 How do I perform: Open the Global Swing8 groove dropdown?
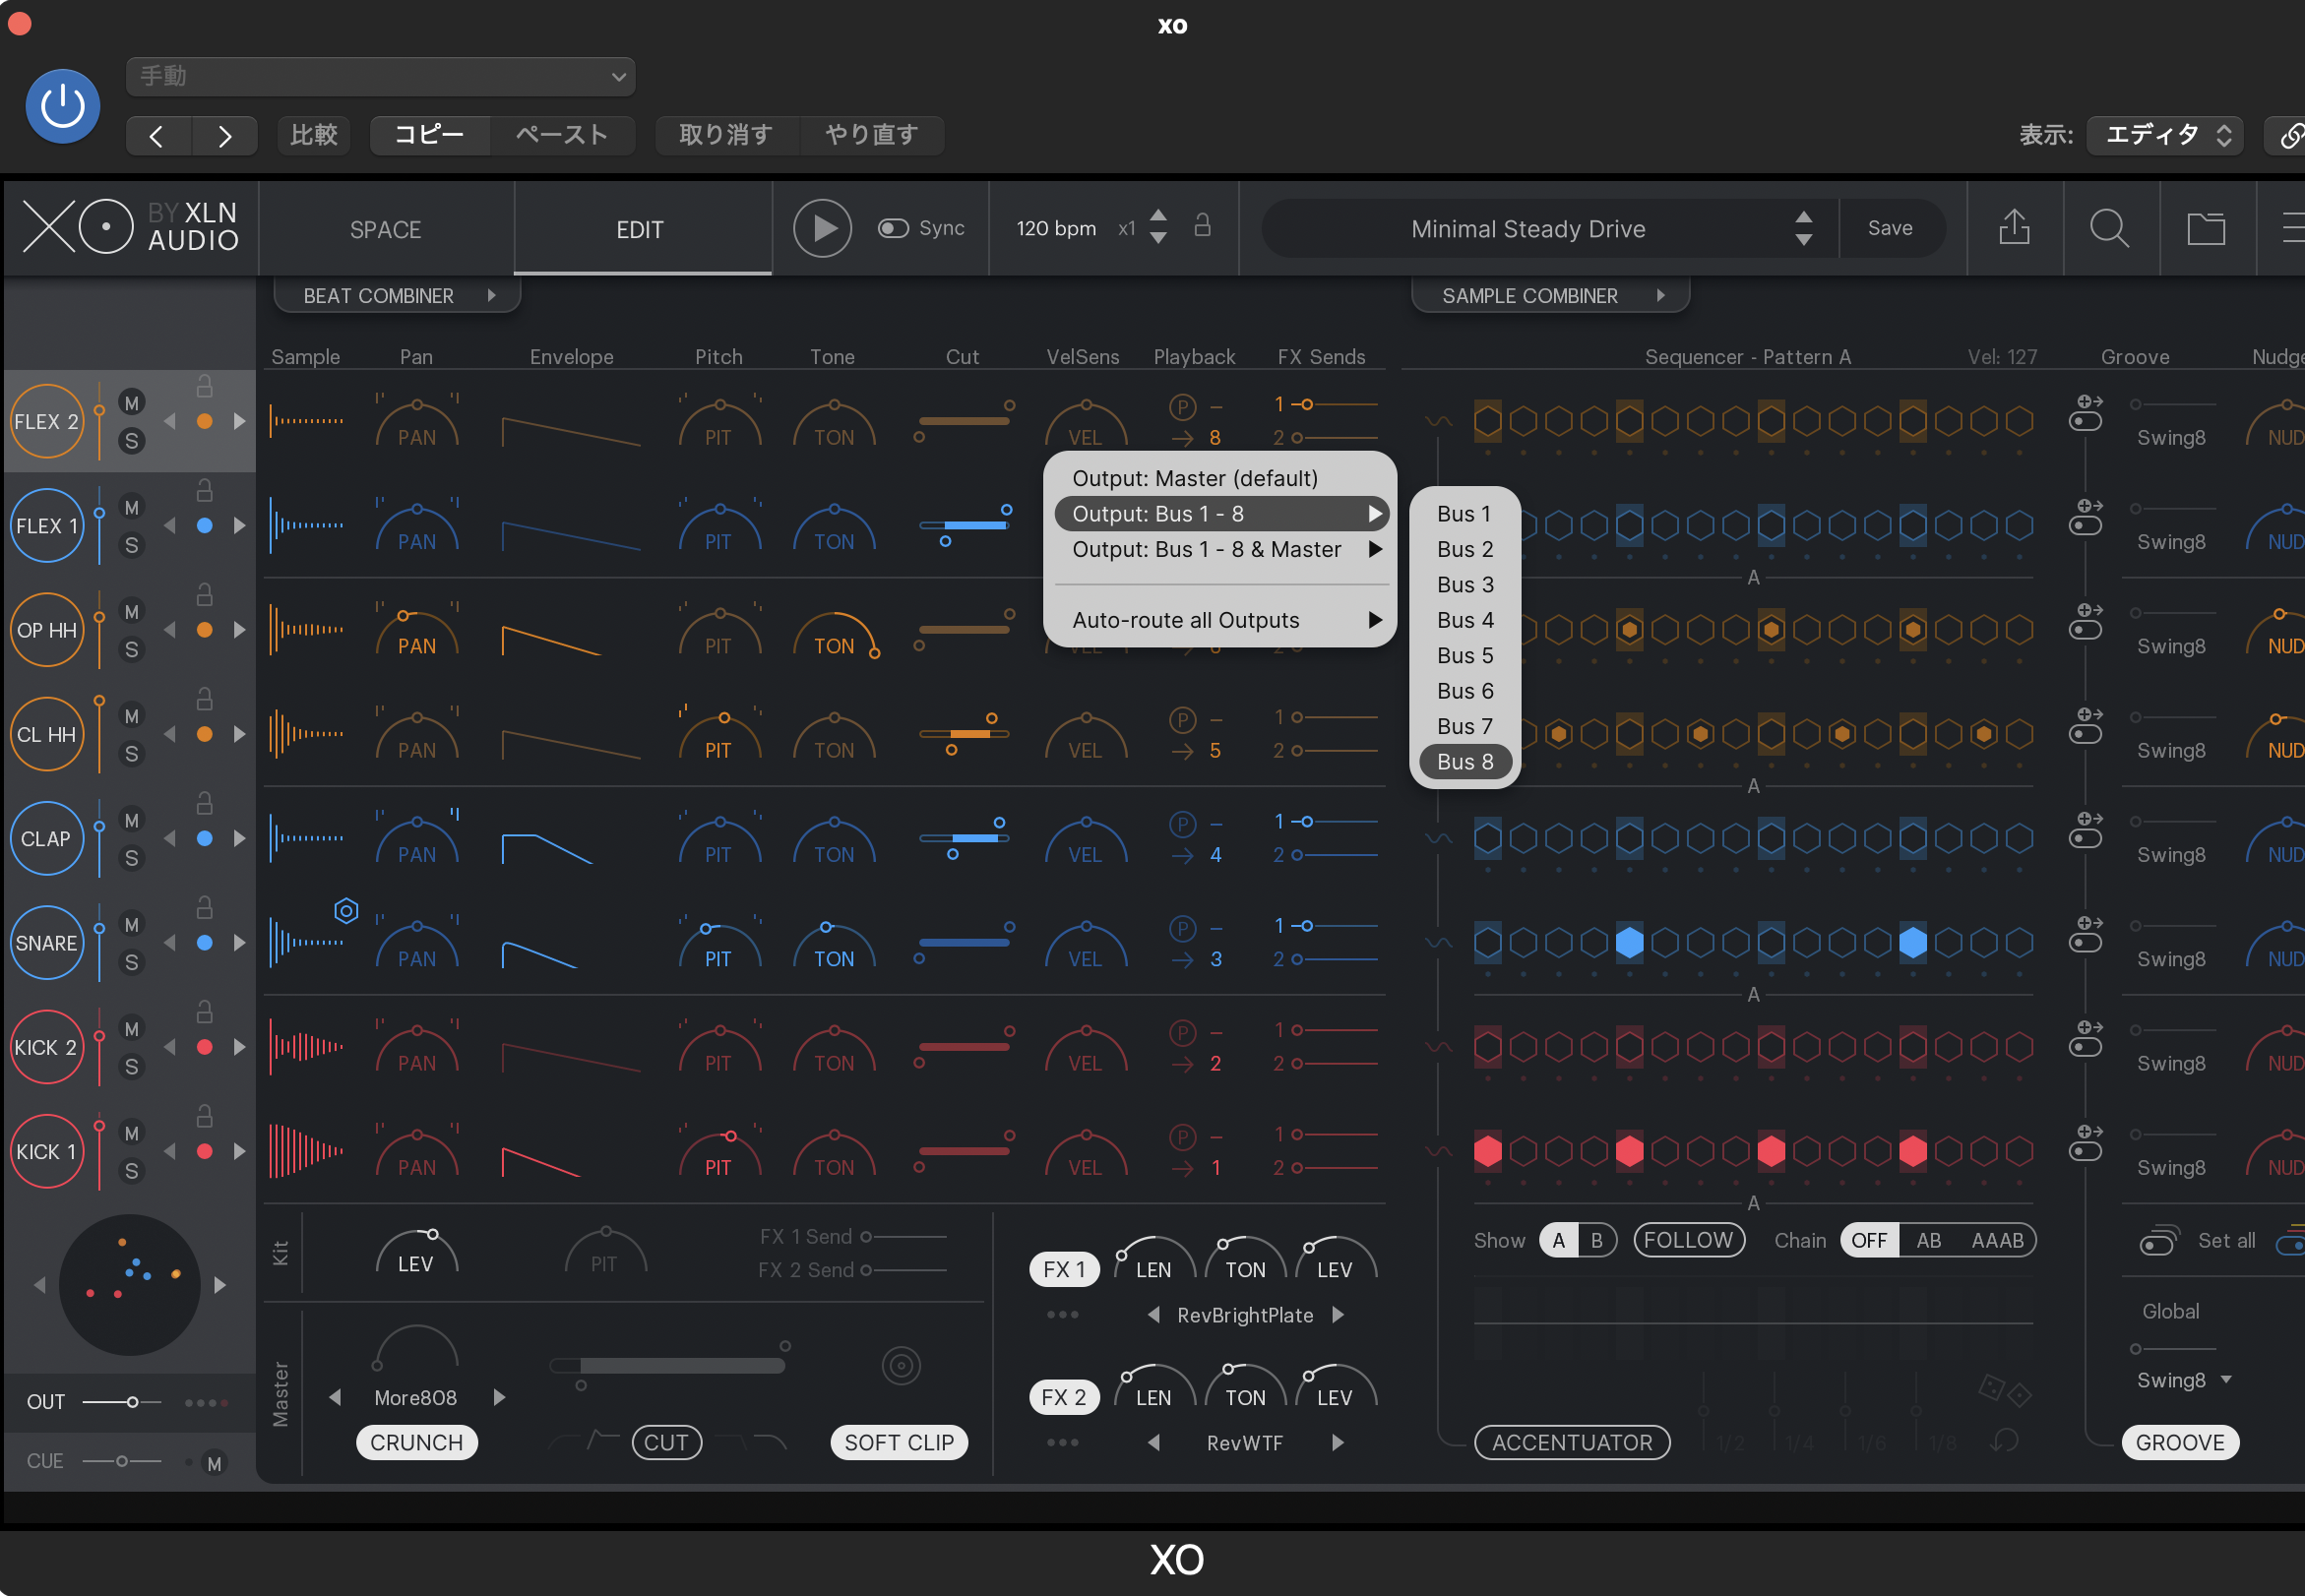(x=2183, y=1380)
